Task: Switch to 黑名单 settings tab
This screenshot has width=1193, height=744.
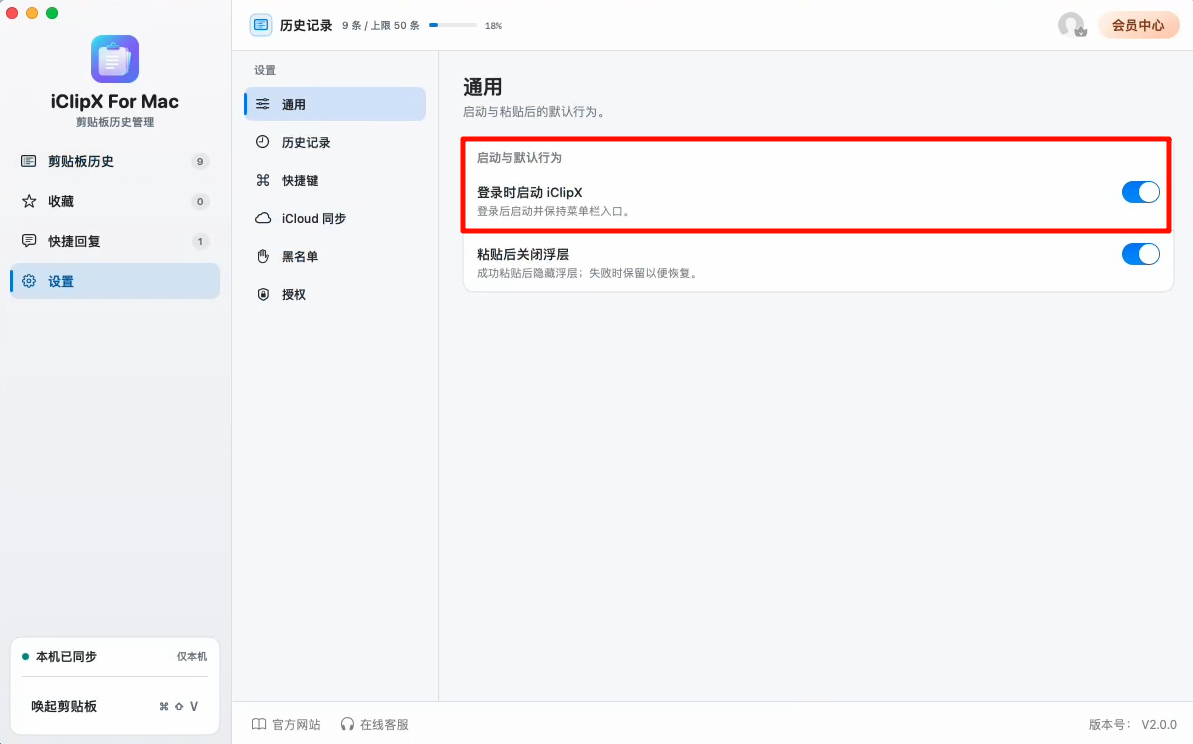Action: coord(335,256)
